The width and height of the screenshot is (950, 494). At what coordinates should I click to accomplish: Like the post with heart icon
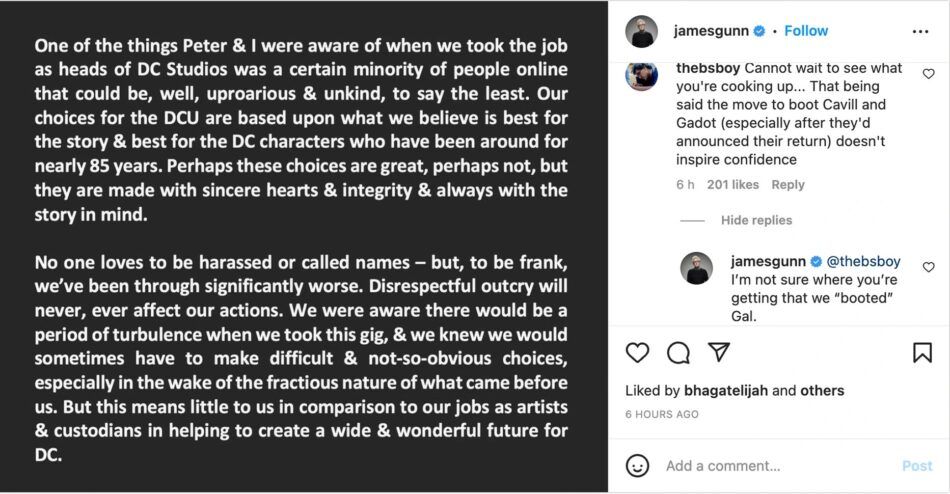tap(637, 352)
